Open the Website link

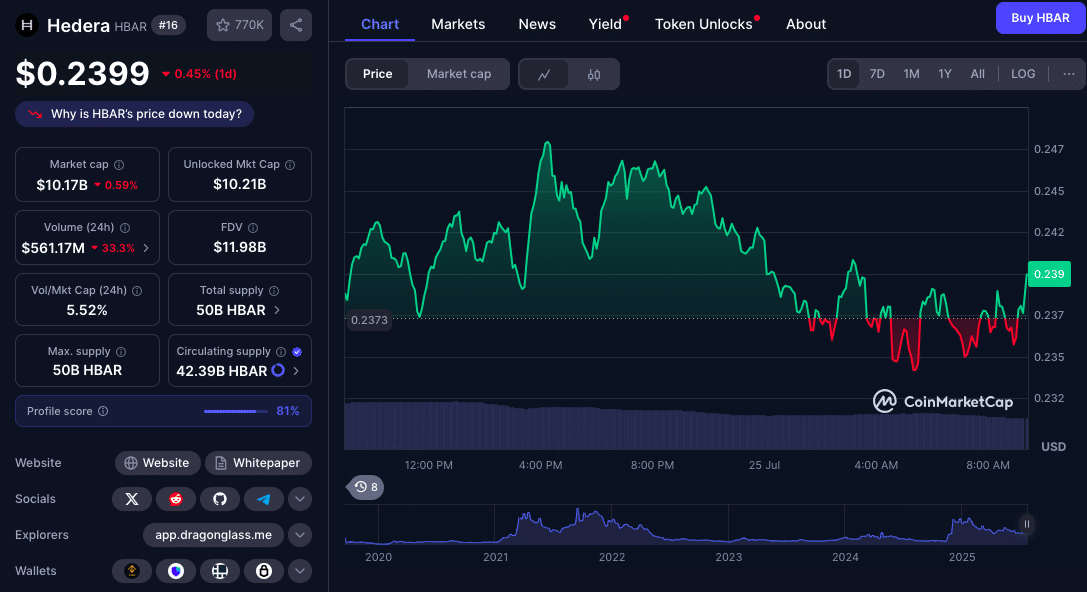157,463
